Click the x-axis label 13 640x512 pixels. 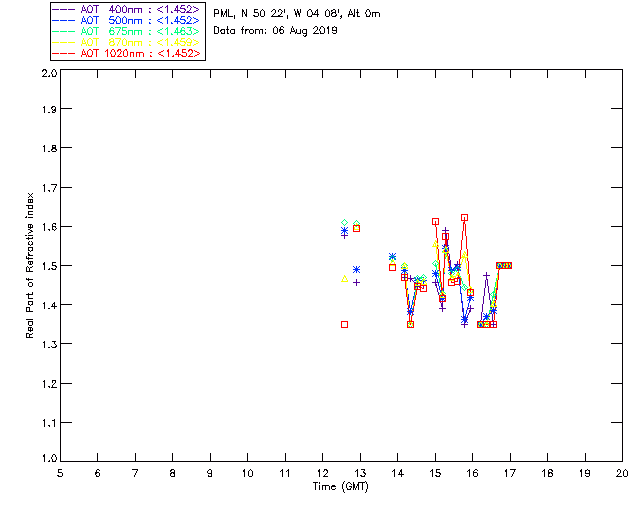click(x=360, y=473)
